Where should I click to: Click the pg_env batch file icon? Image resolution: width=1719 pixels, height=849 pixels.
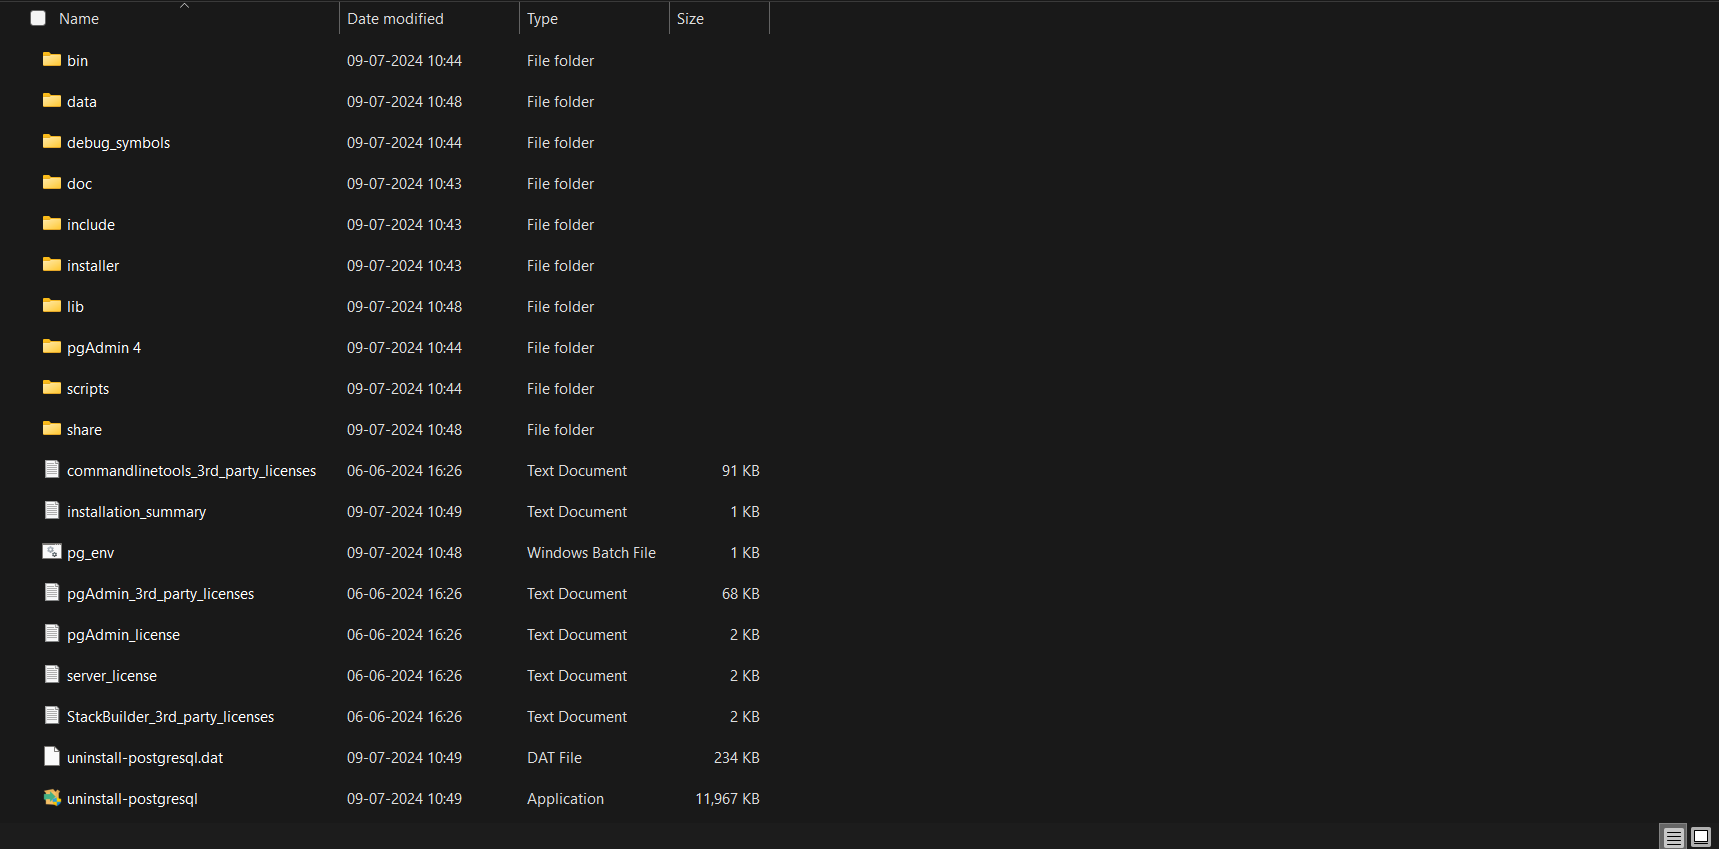[52, 551]
